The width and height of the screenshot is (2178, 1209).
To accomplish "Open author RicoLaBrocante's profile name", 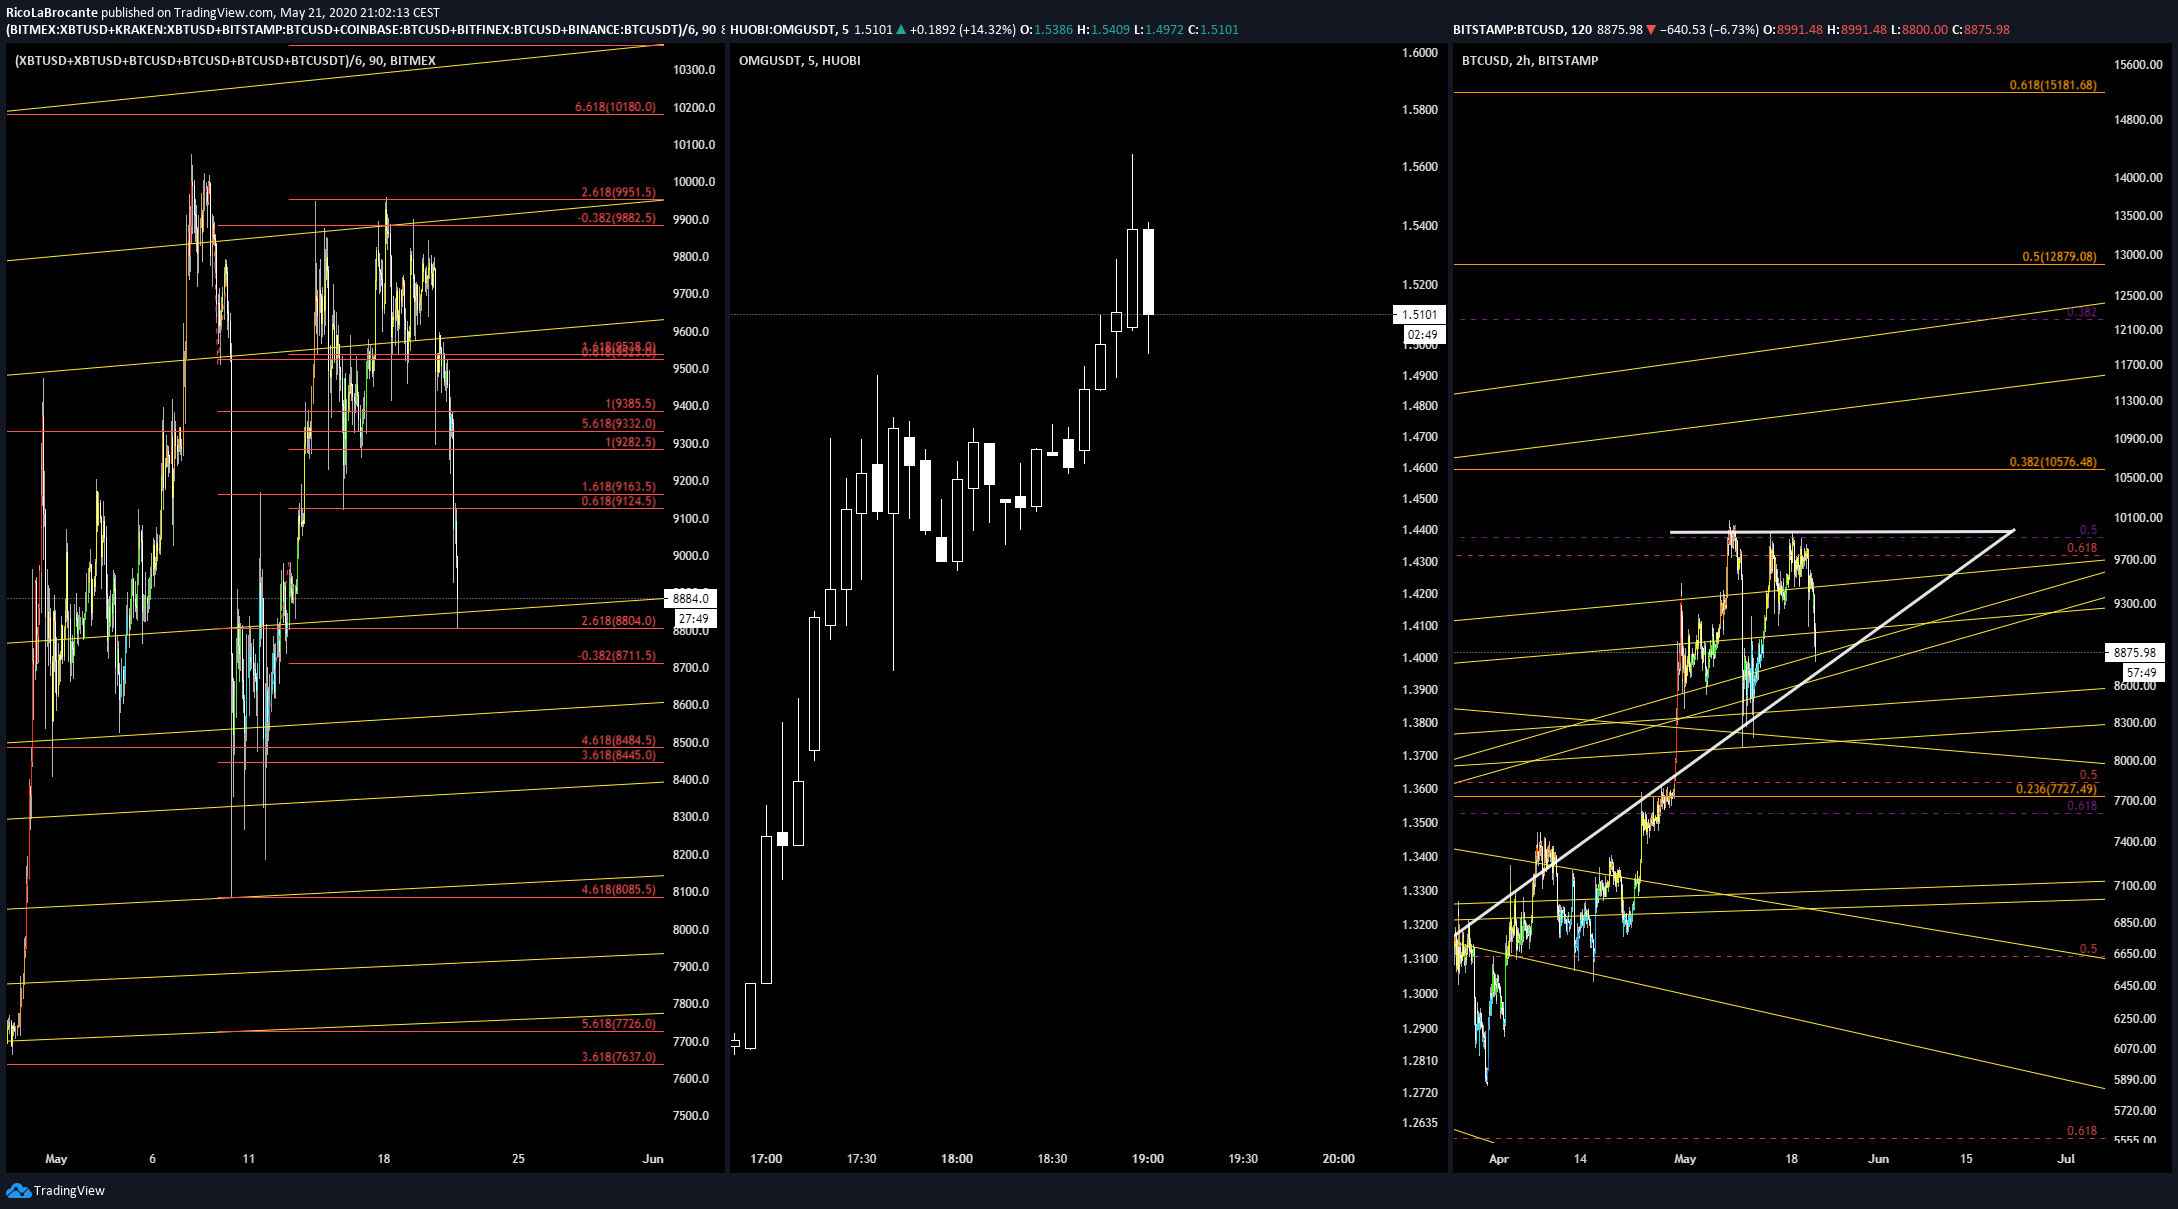I will [52, 13].
